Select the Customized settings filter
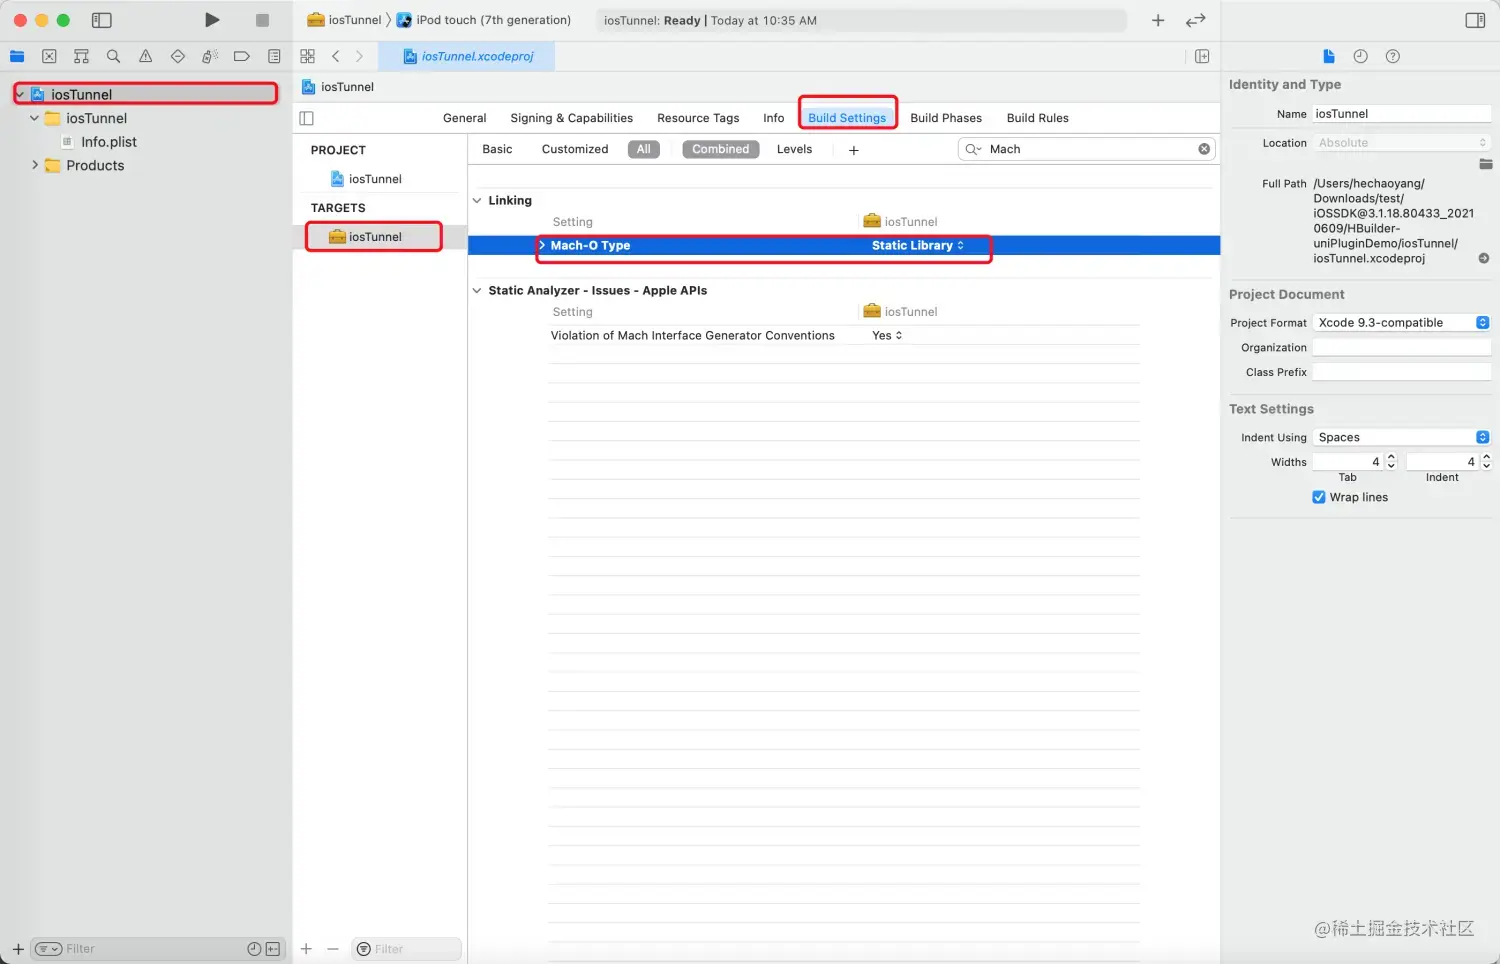 pyautogui.click(x=575, y=149)
